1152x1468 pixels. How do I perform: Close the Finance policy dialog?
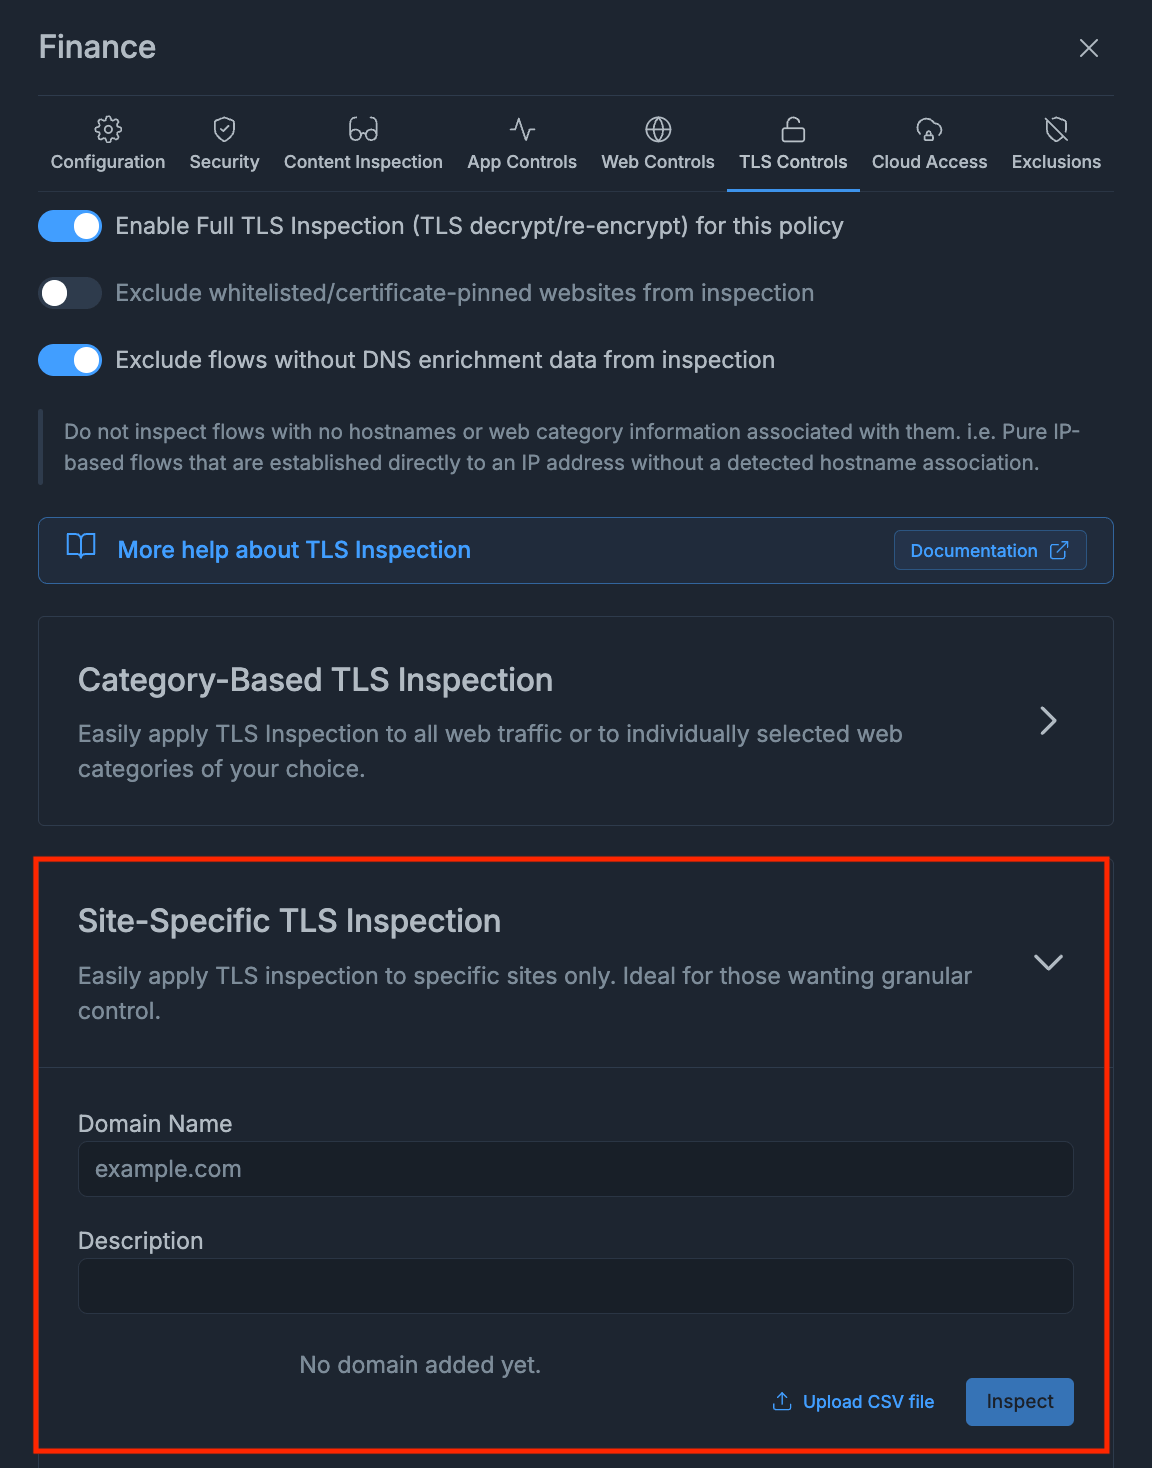click(1088, 47)
